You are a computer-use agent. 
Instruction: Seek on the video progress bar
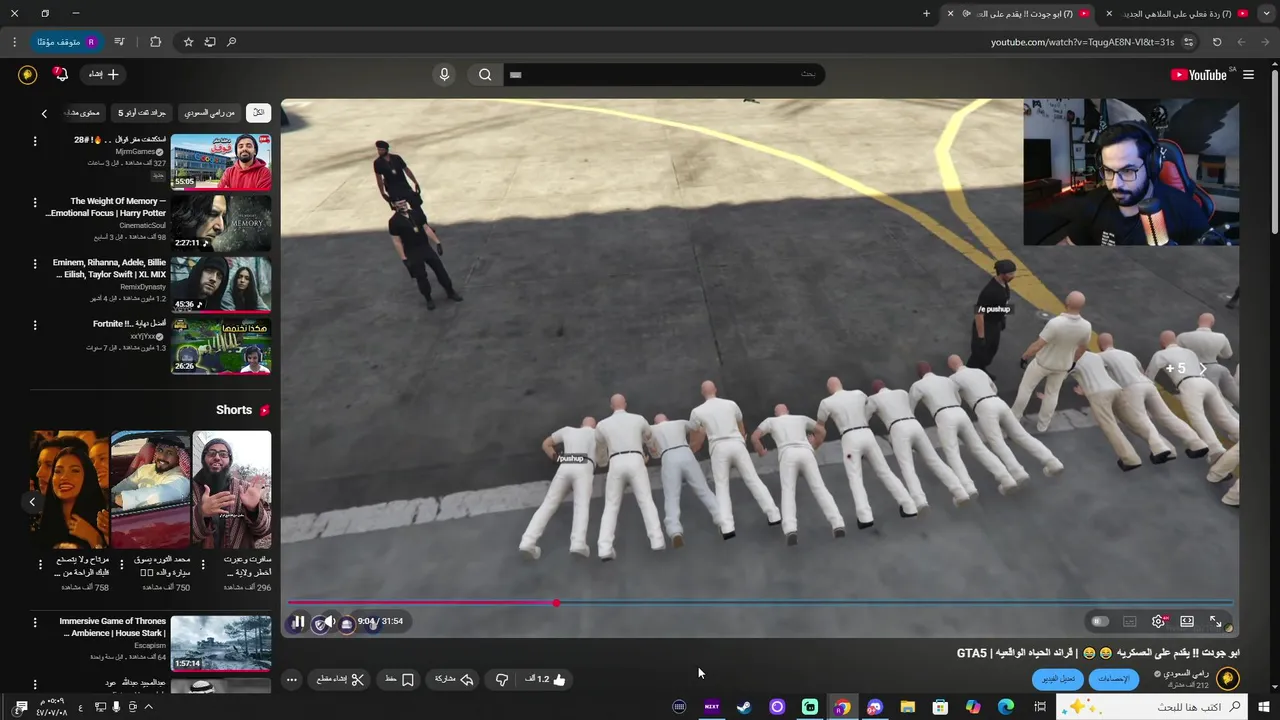pos(760,603)
